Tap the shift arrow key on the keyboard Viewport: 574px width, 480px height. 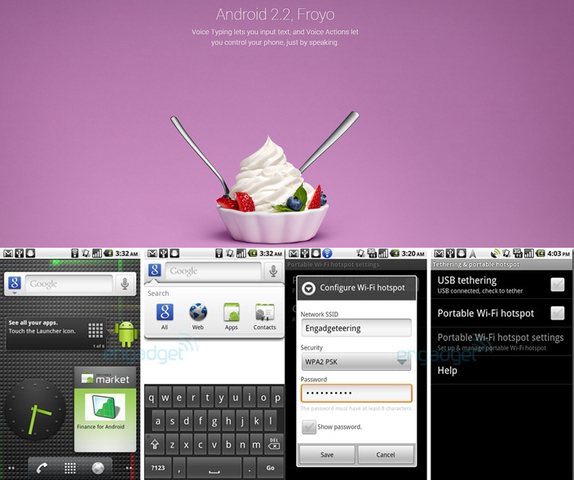coord(154,444)
